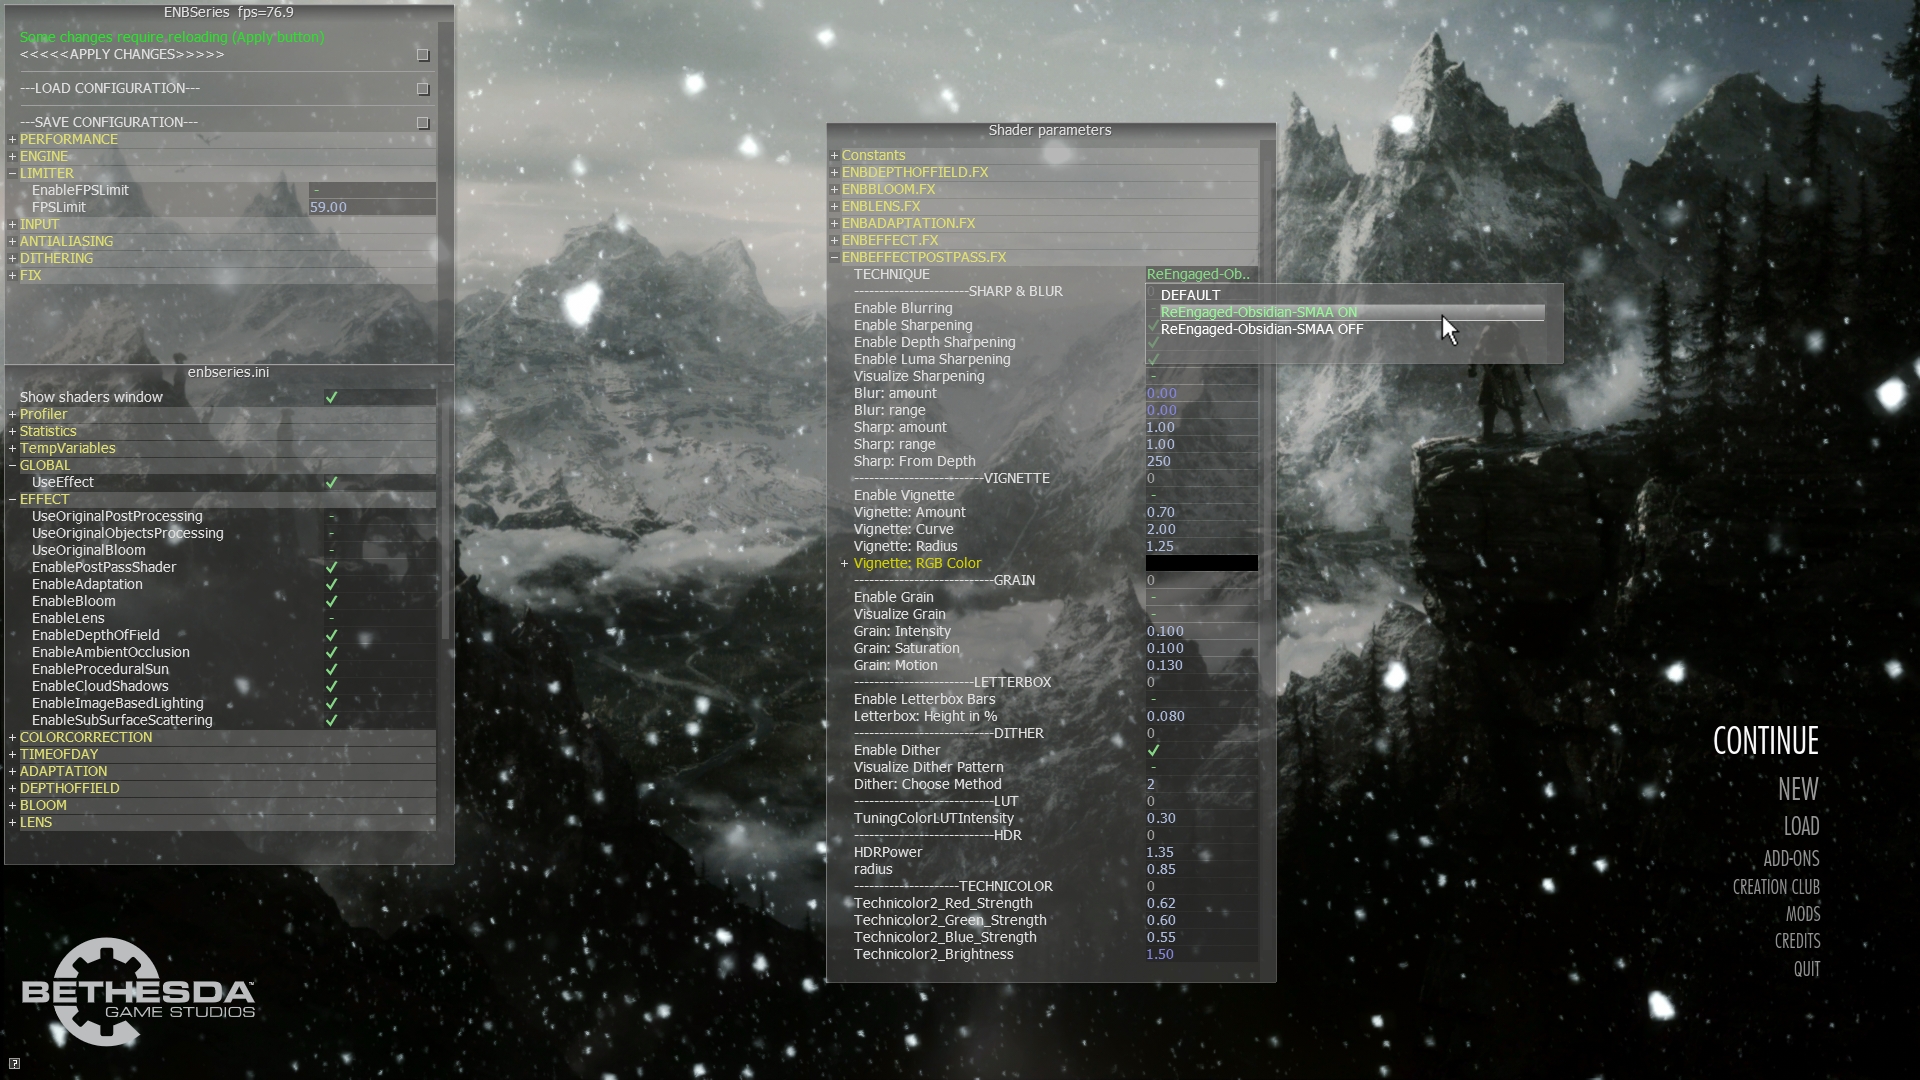Collapse the ENBEFFECTPOSTPASS.FX minus icon

(834, 258)
